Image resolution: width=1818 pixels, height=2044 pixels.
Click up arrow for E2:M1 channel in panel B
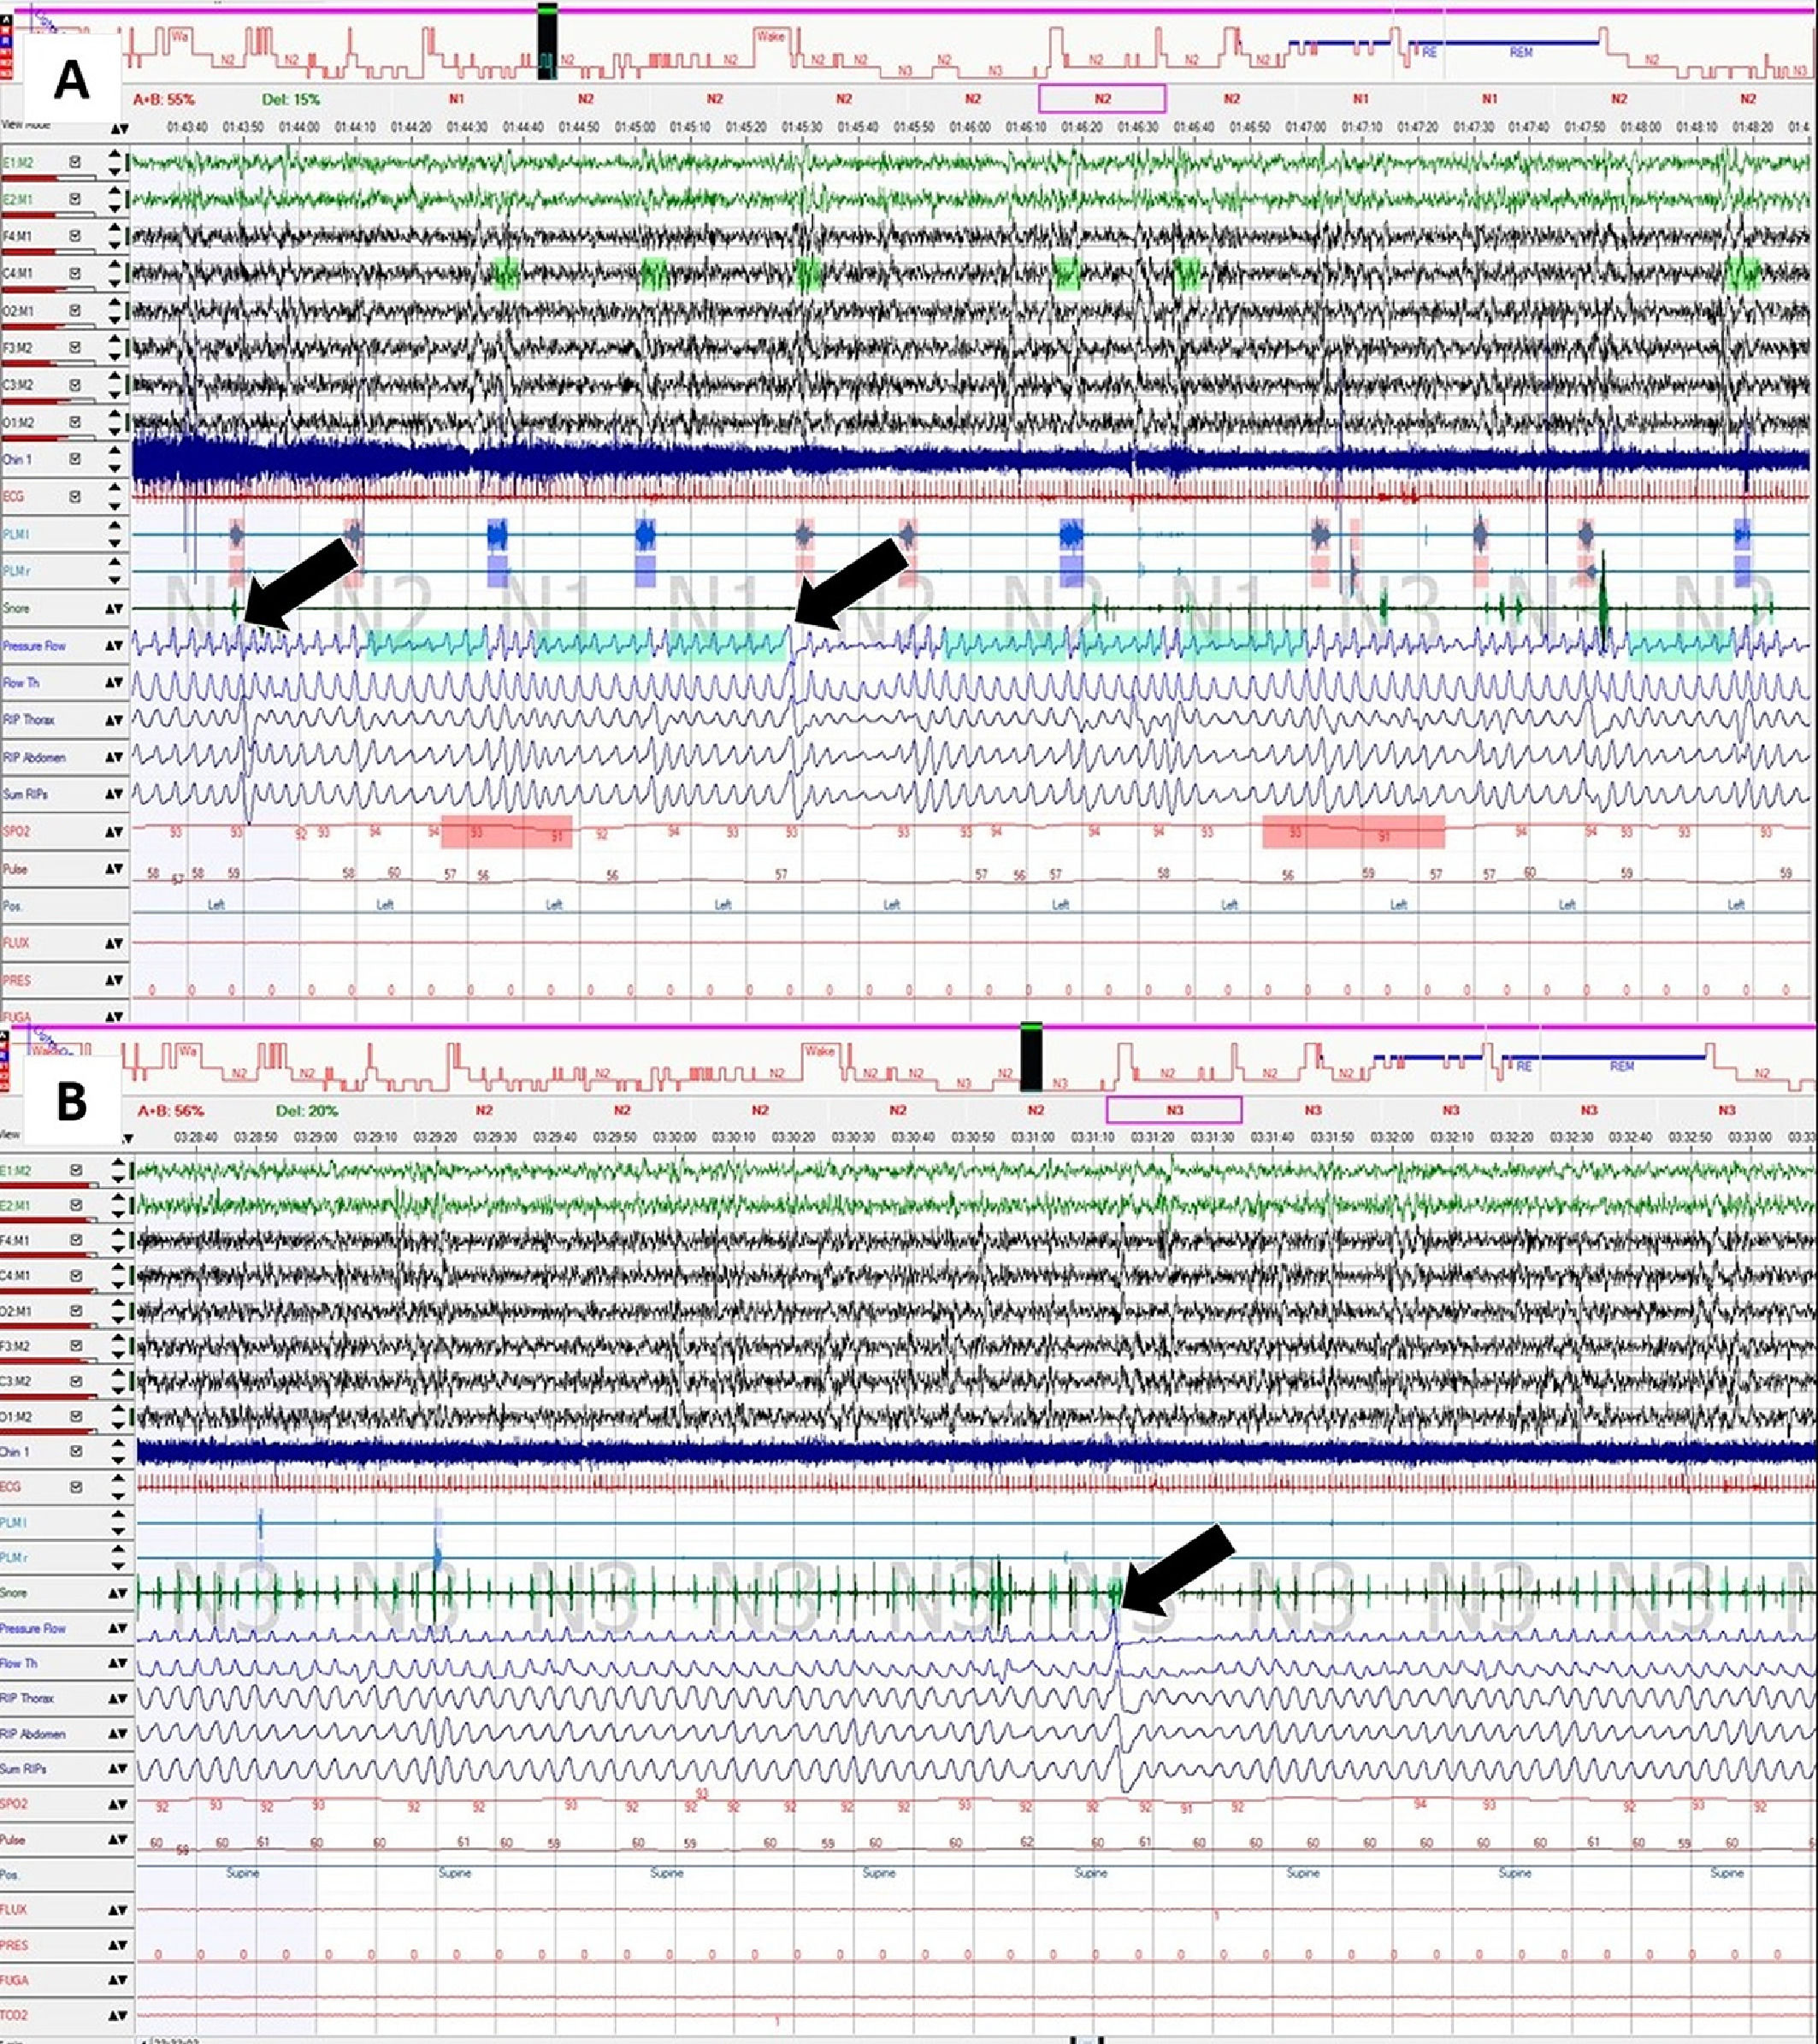118,1198
